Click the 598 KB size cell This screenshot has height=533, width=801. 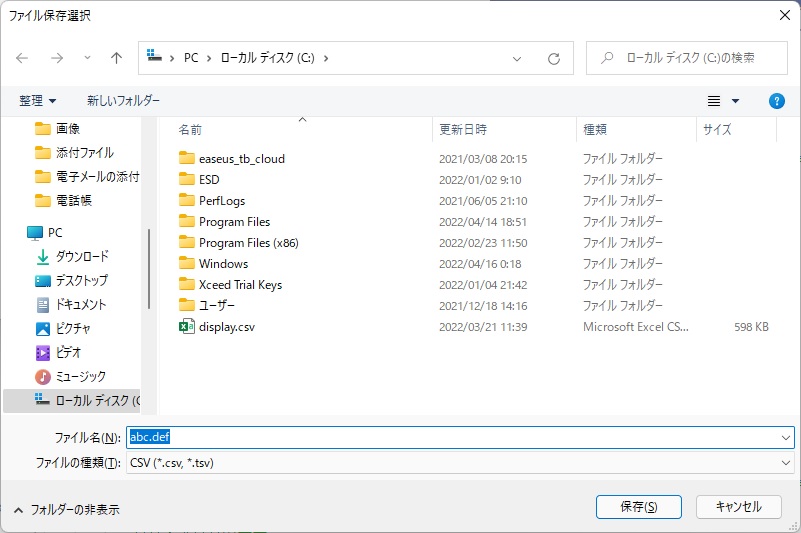tap(751, 327)
